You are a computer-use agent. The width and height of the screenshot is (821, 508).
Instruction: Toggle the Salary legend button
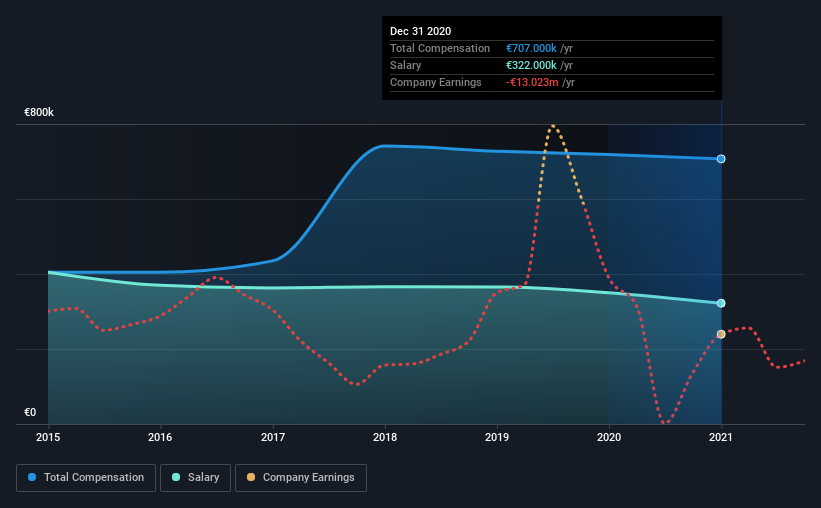click(195, 478)
